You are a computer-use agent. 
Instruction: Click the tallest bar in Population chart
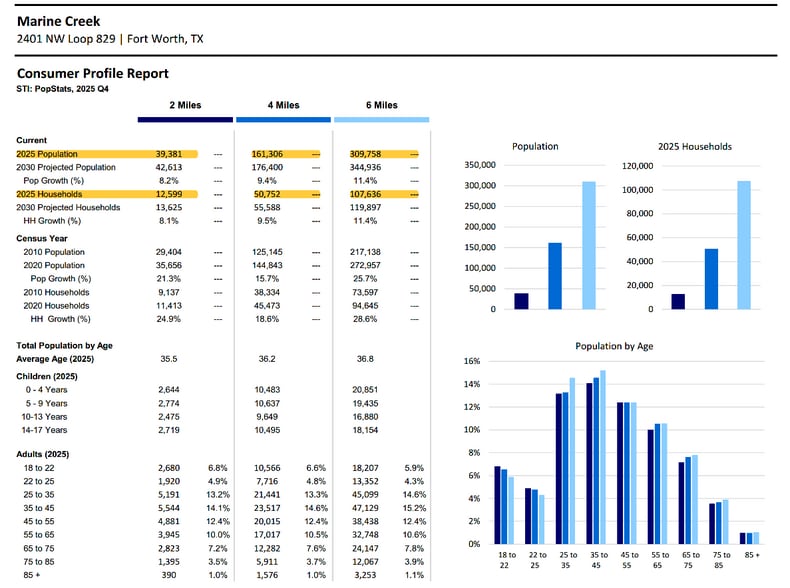point(588,245)
